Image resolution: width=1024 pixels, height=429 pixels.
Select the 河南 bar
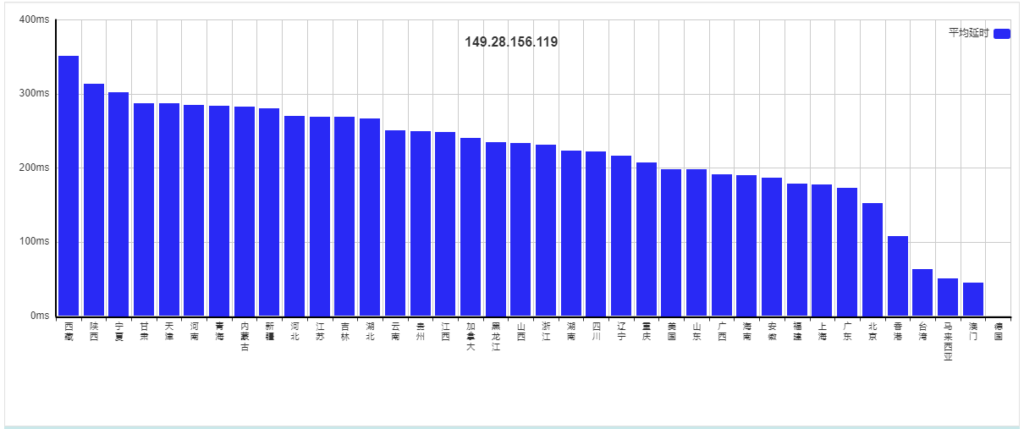tap(194, 210)
